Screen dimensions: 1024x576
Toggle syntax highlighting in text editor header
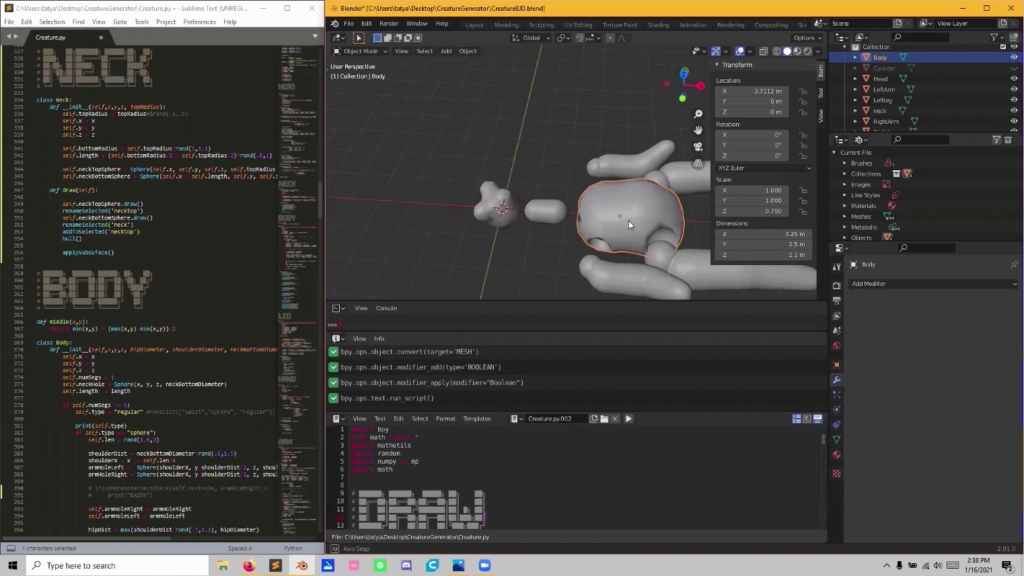pyautogui.click(x=818, y=419)
